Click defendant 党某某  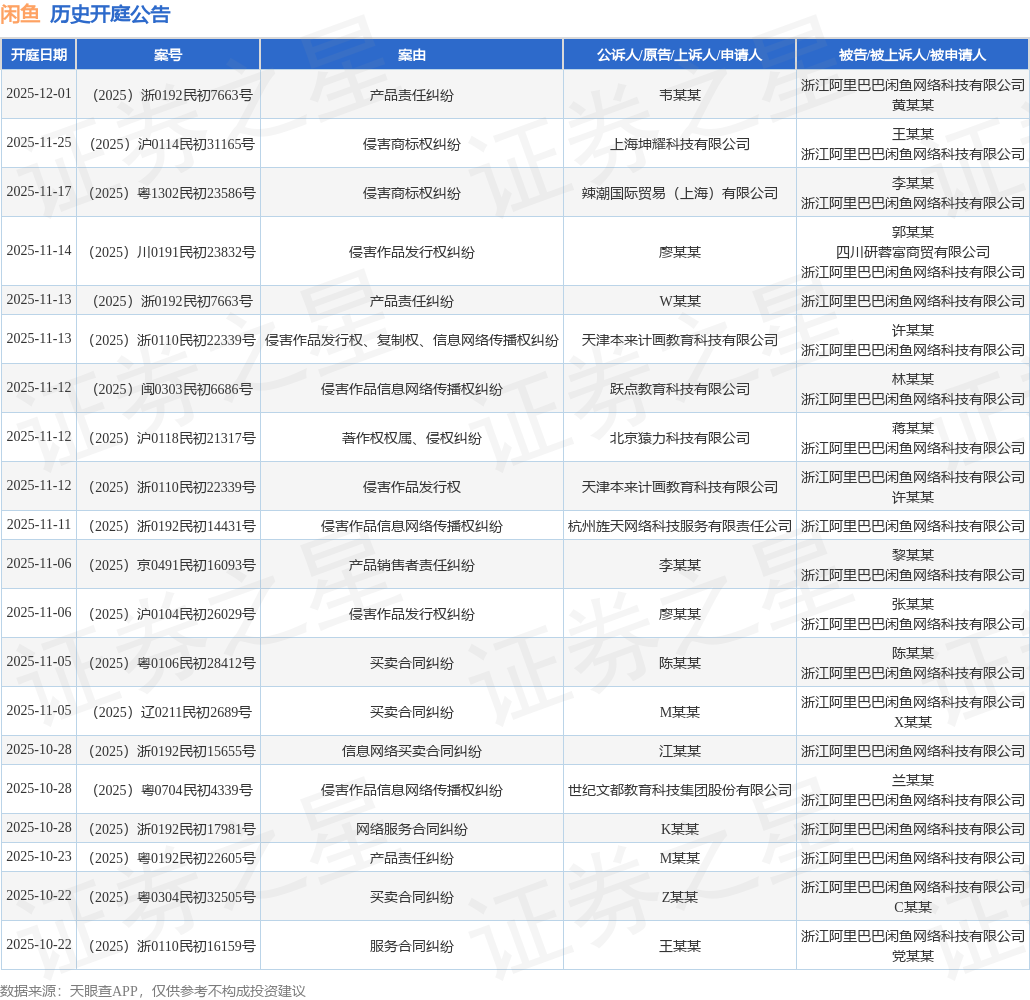912,956
